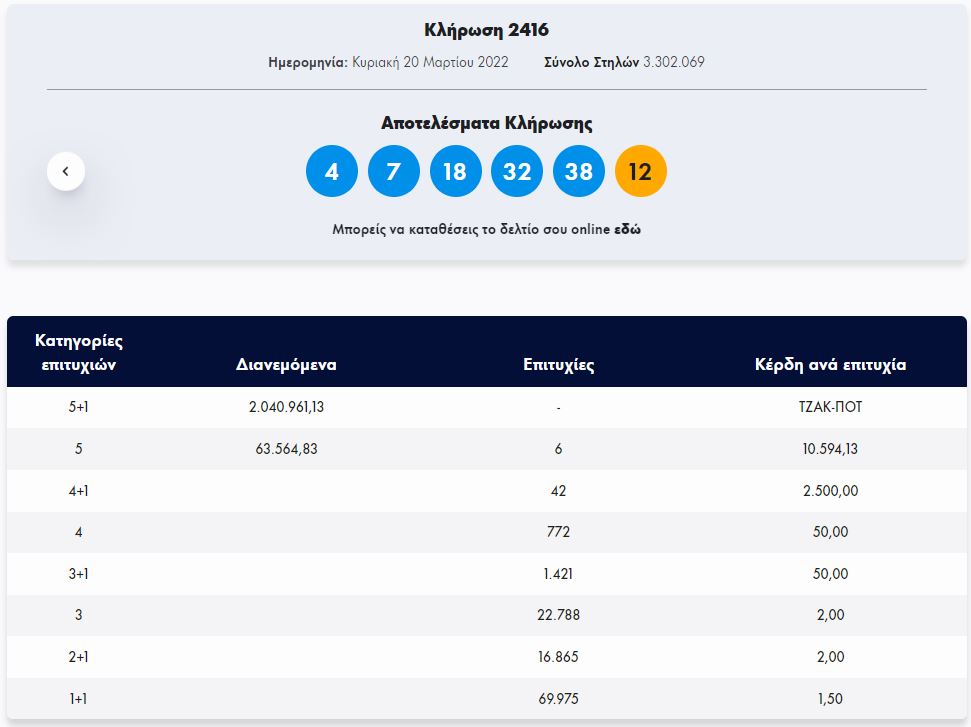
Task: Click the 'Αποτελέσματα Κλήρωσης' heading
Action: [x=486, y=123]
